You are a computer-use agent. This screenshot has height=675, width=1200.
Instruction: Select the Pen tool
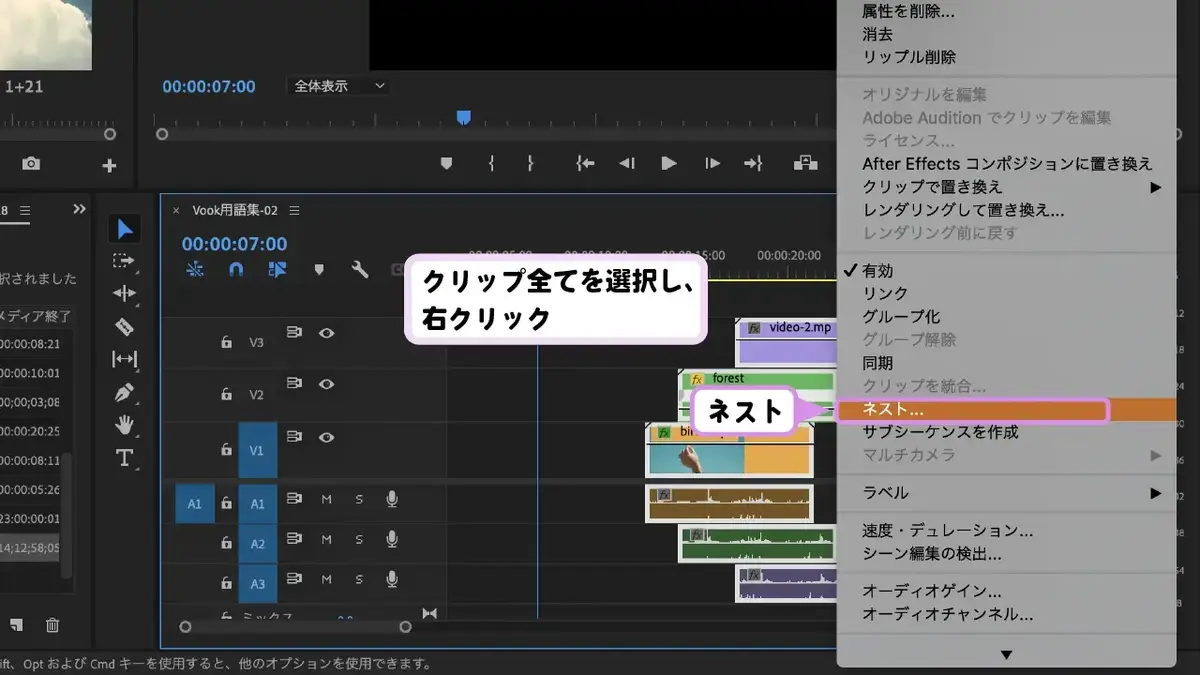pos(124,392)
